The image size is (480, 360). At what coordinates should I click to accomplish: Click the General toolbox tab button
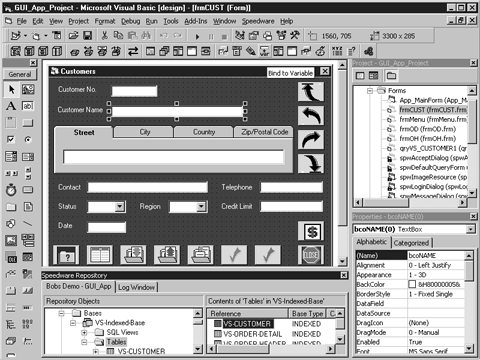[20, 74]
